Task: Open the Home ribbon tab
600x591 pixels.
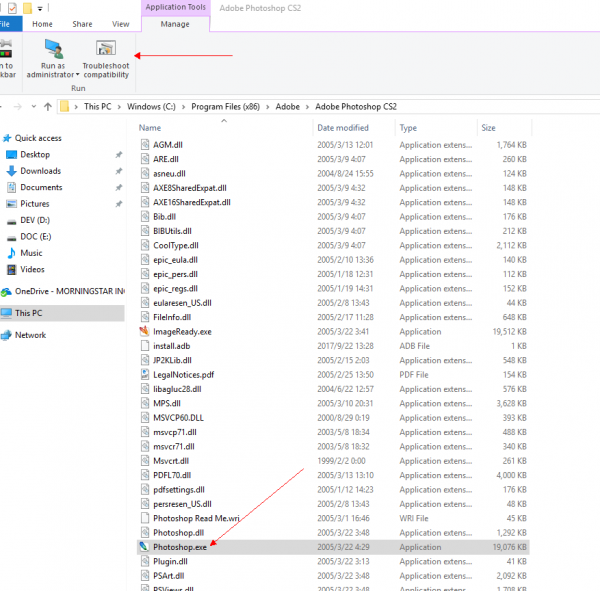Action: point(42,24)
